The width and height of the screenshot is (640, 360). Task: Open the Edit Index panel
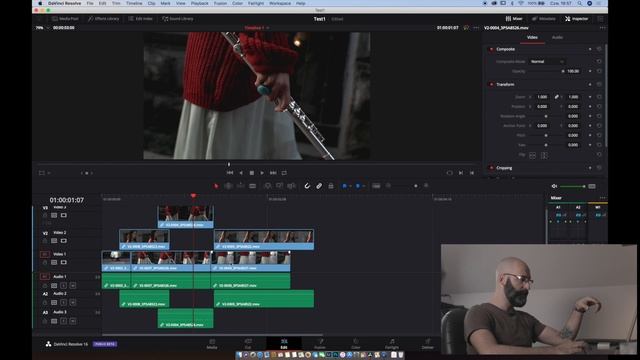coord(140,19)
